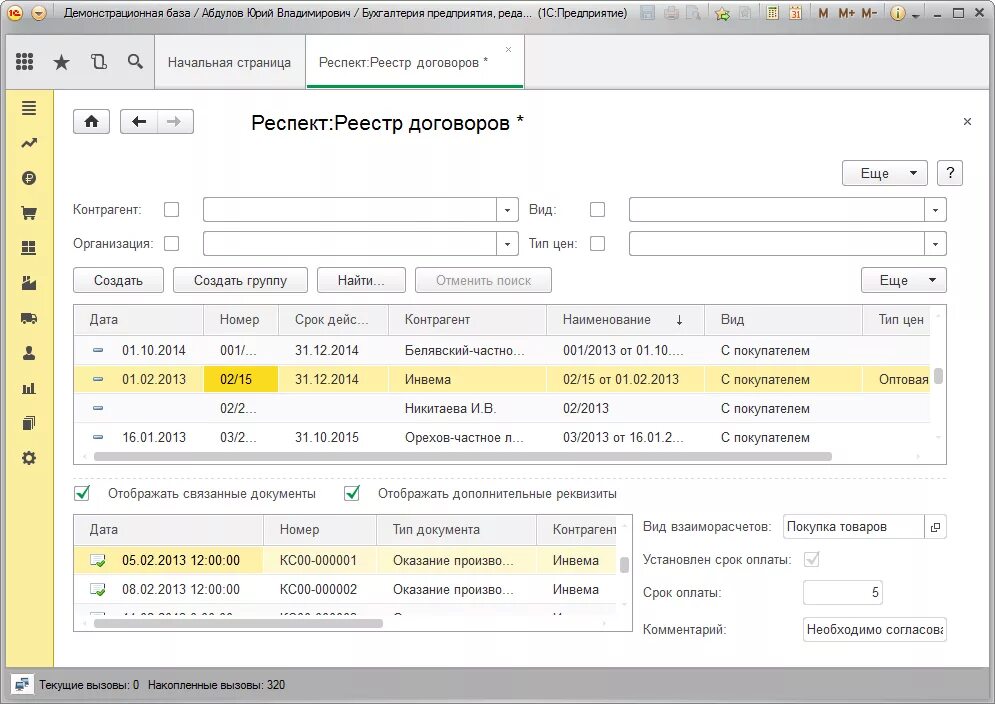Open calendar icon in title bar
Image resolution: width=995 pixels, height=704 pixels.
(795, 13)
